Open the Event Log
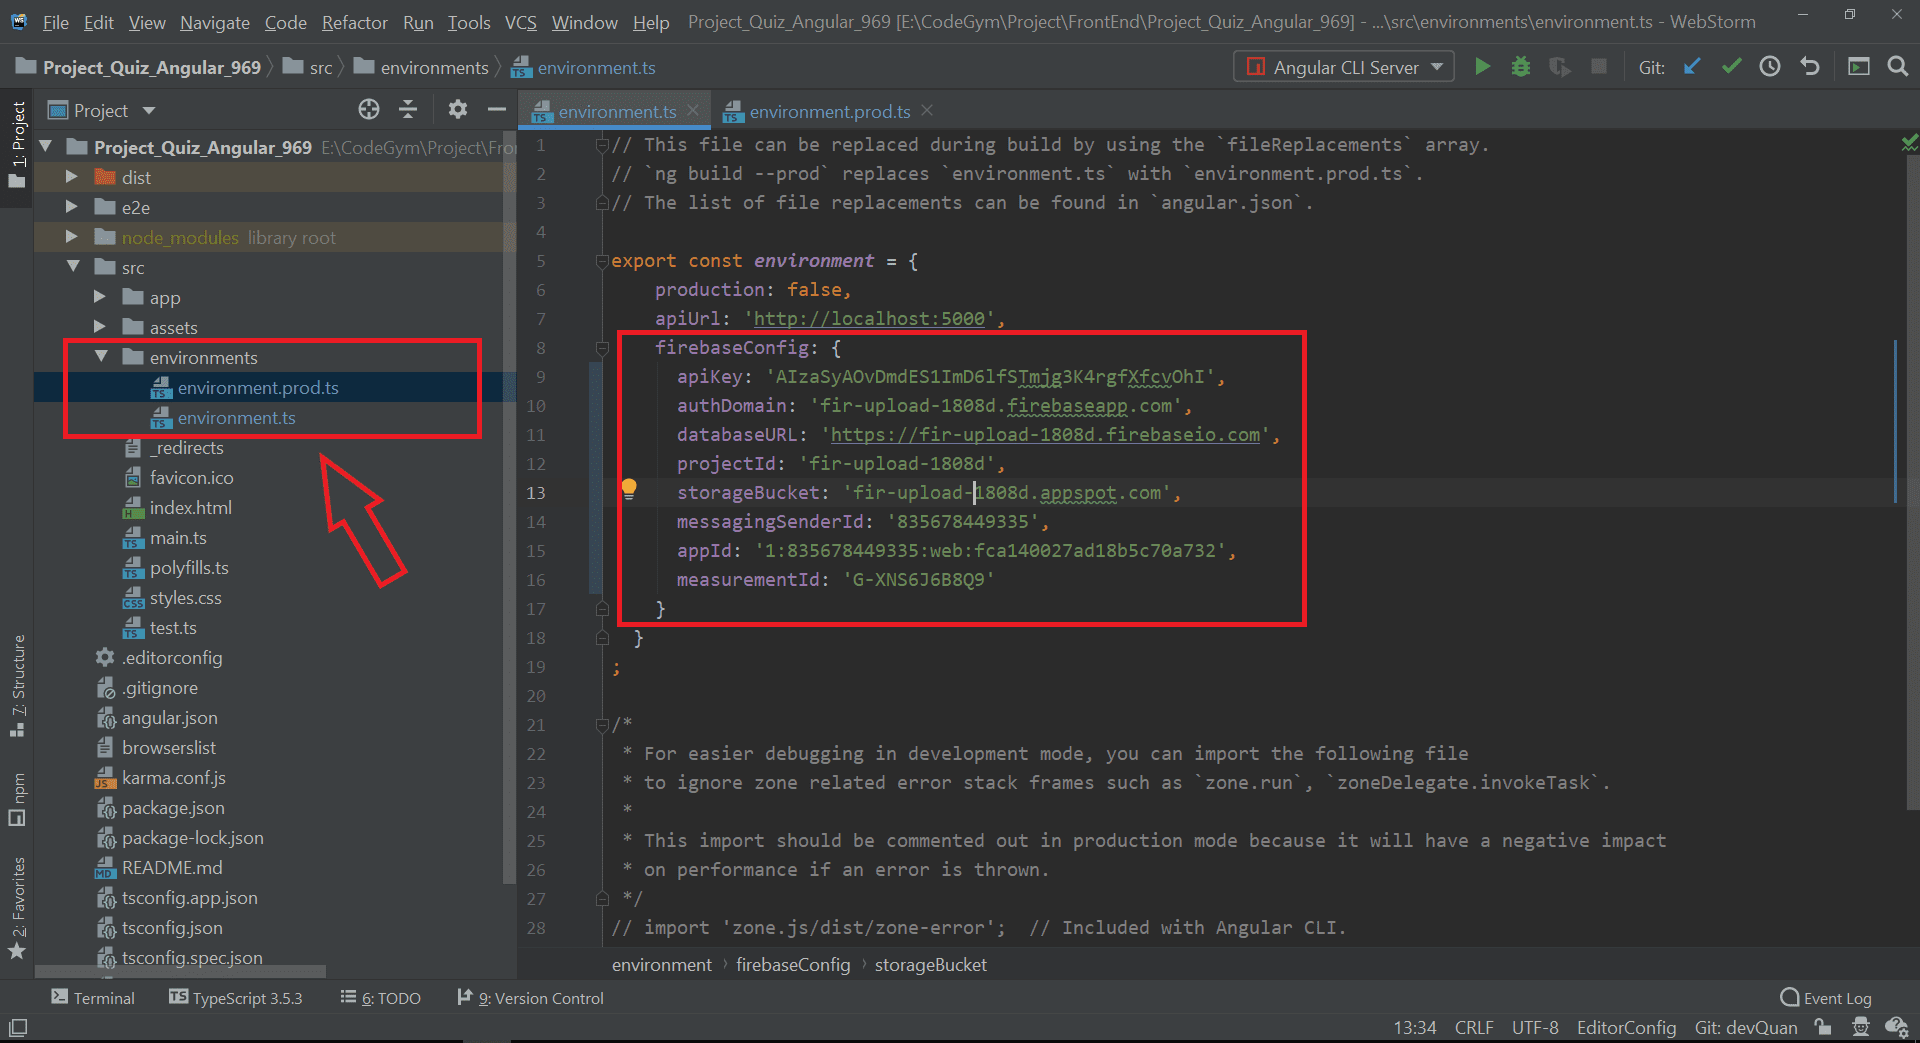 [1826, 998]
